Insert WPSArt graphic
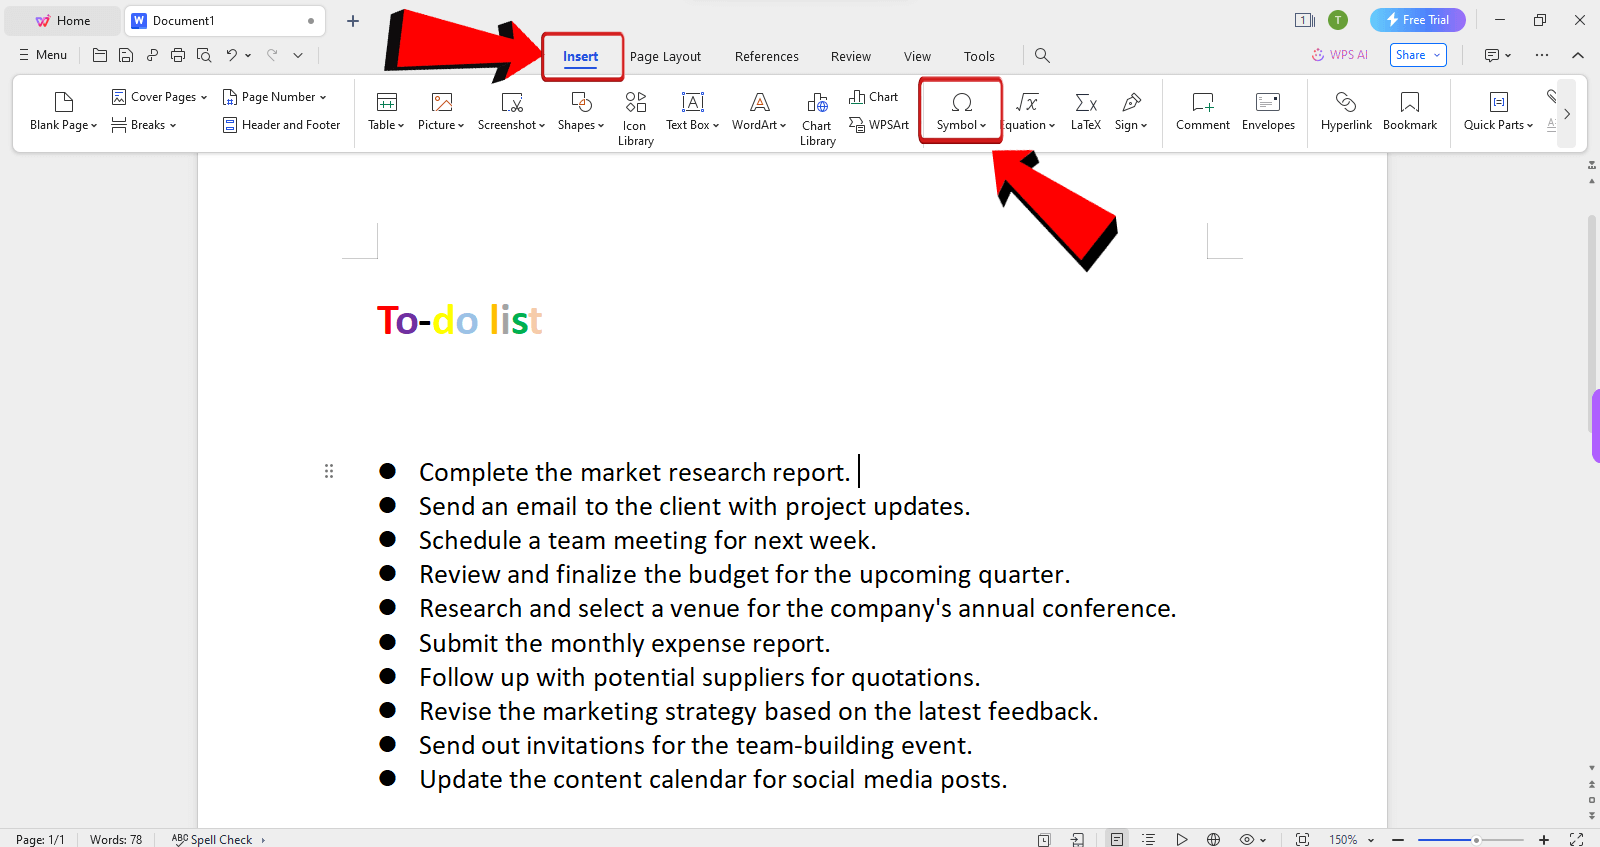Image resolution: width=1600 pixels, height=847 pixels. pyautogui.click(x=879, y=125)
